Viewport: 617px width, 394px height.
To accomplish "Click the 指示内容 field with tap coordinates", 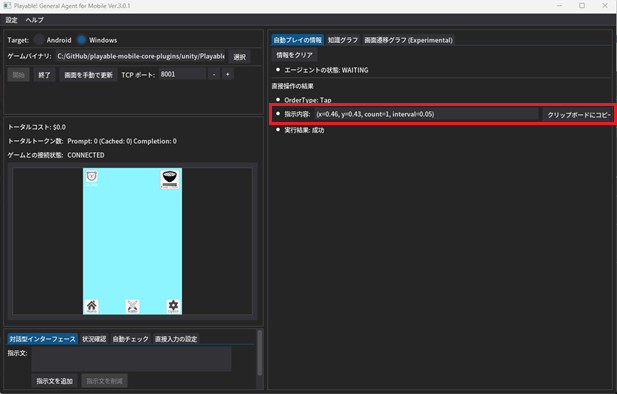I will click(x=427, y=114).
